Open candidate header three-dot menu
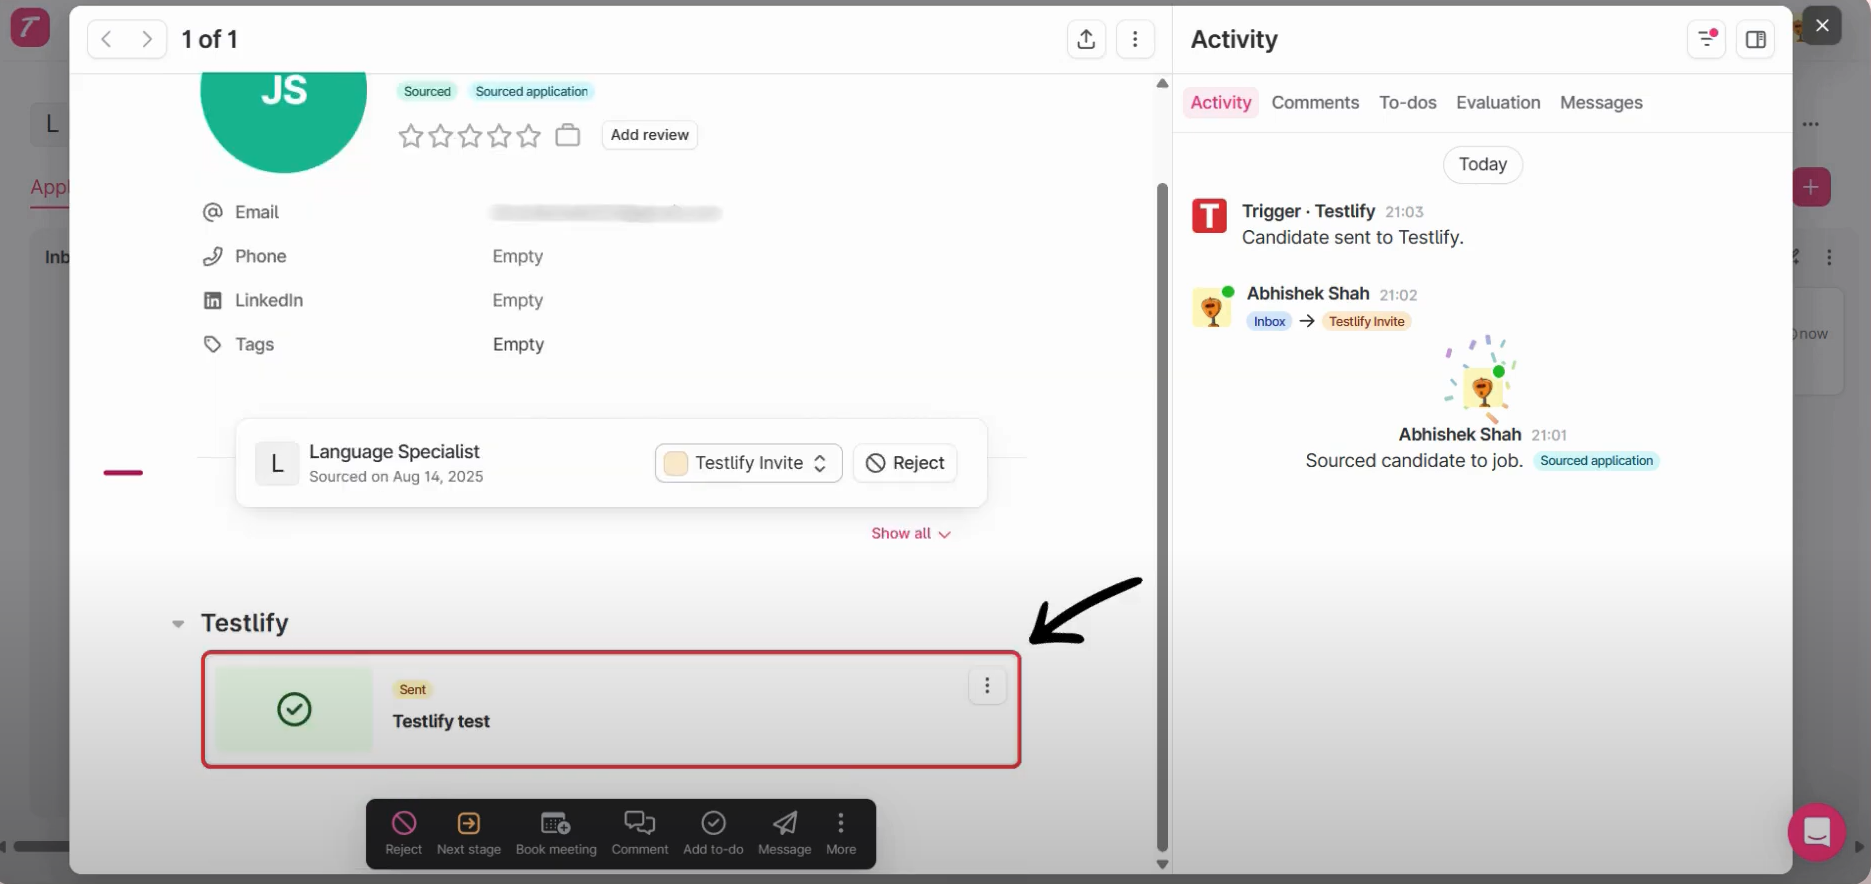Image resolution: width=1871 pixels, height=884 pixels. click(1135, 39)
